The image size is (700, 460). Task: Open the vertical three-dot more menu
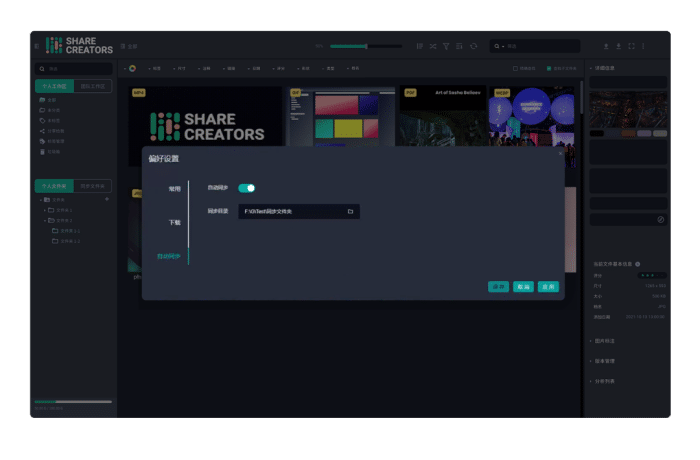pos(643,46)
